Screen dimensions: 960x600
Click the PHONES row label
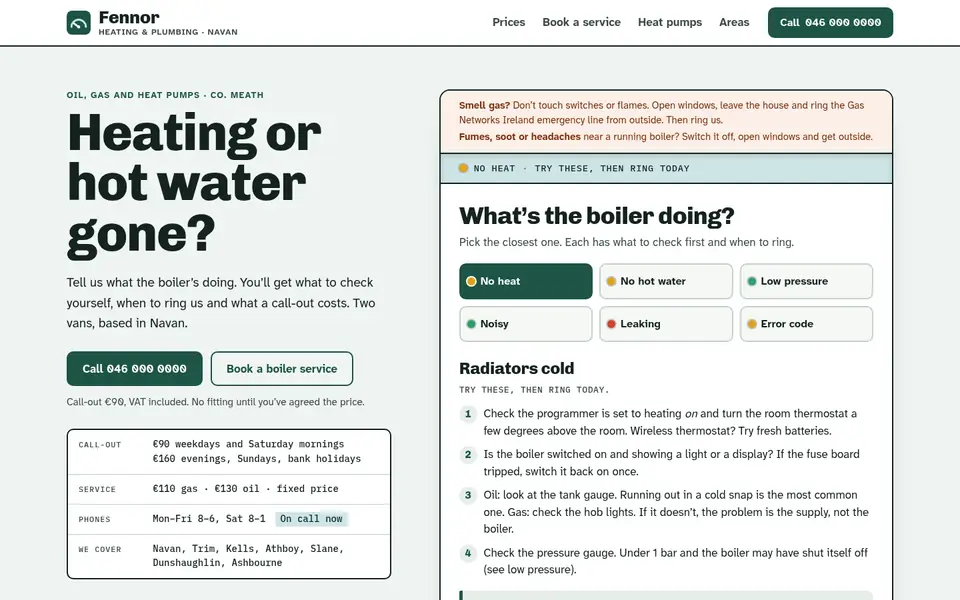click(x=94, y=519)
